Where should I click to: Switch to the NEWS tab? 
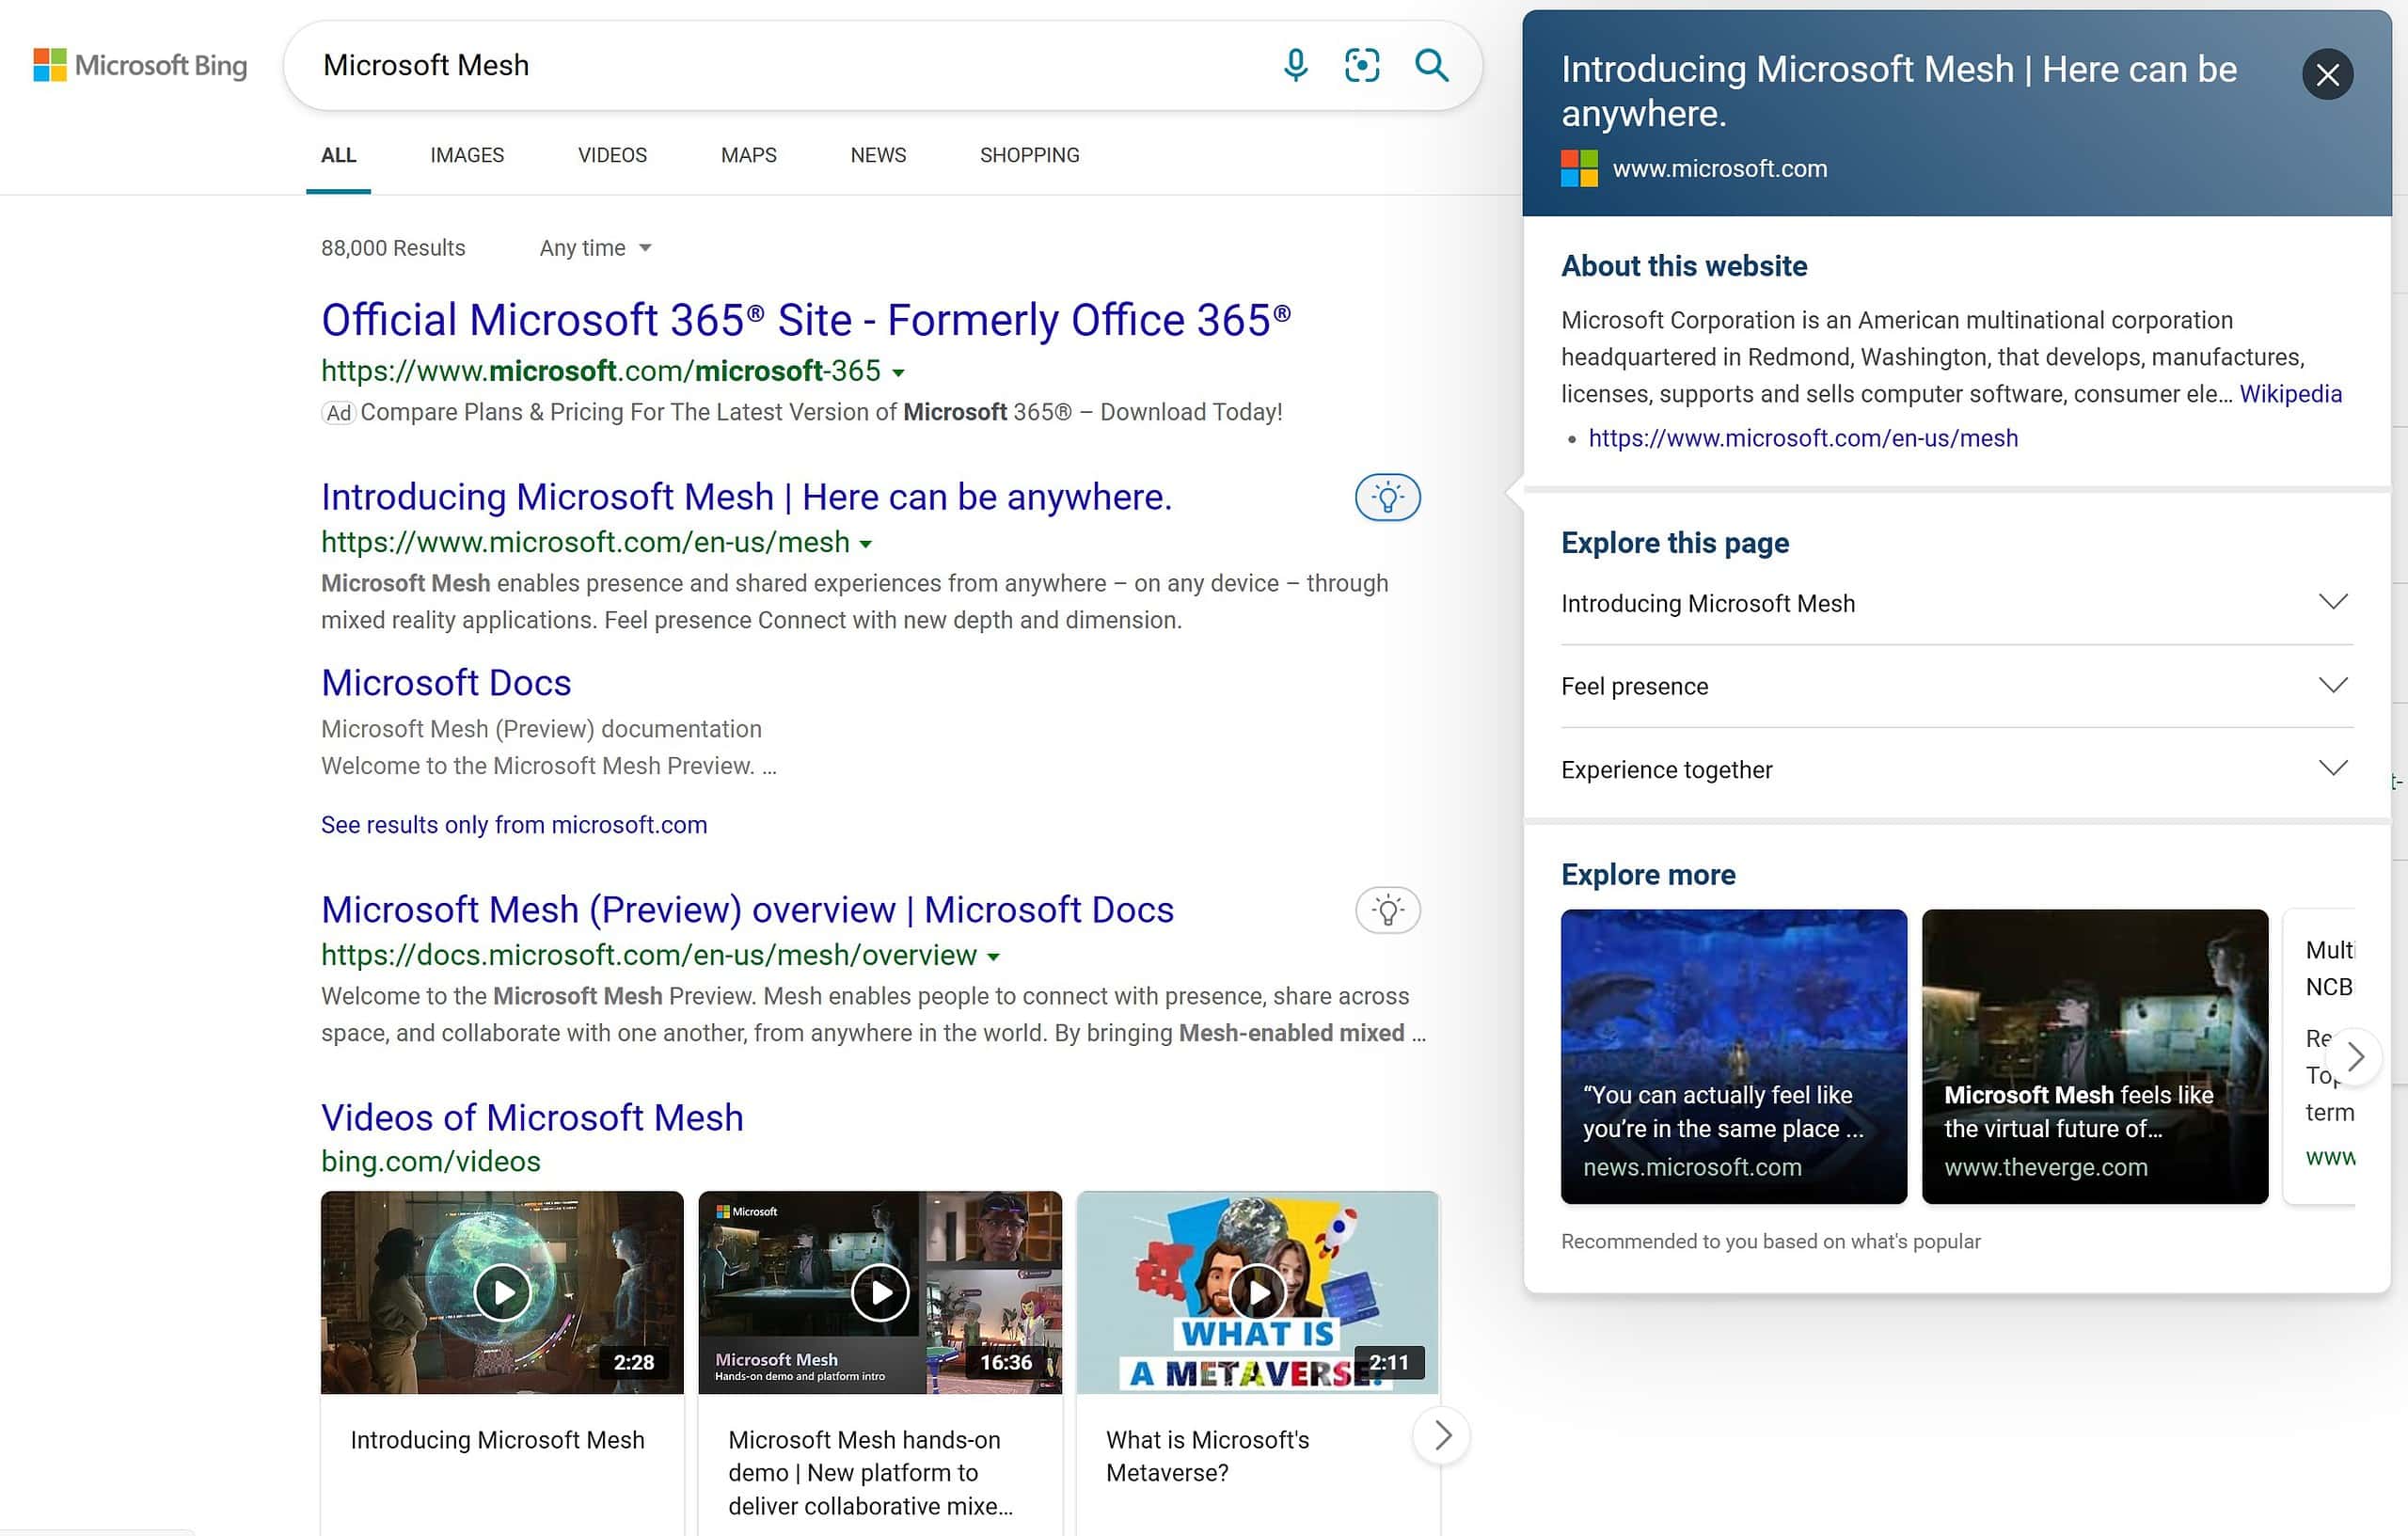point(878,155)
